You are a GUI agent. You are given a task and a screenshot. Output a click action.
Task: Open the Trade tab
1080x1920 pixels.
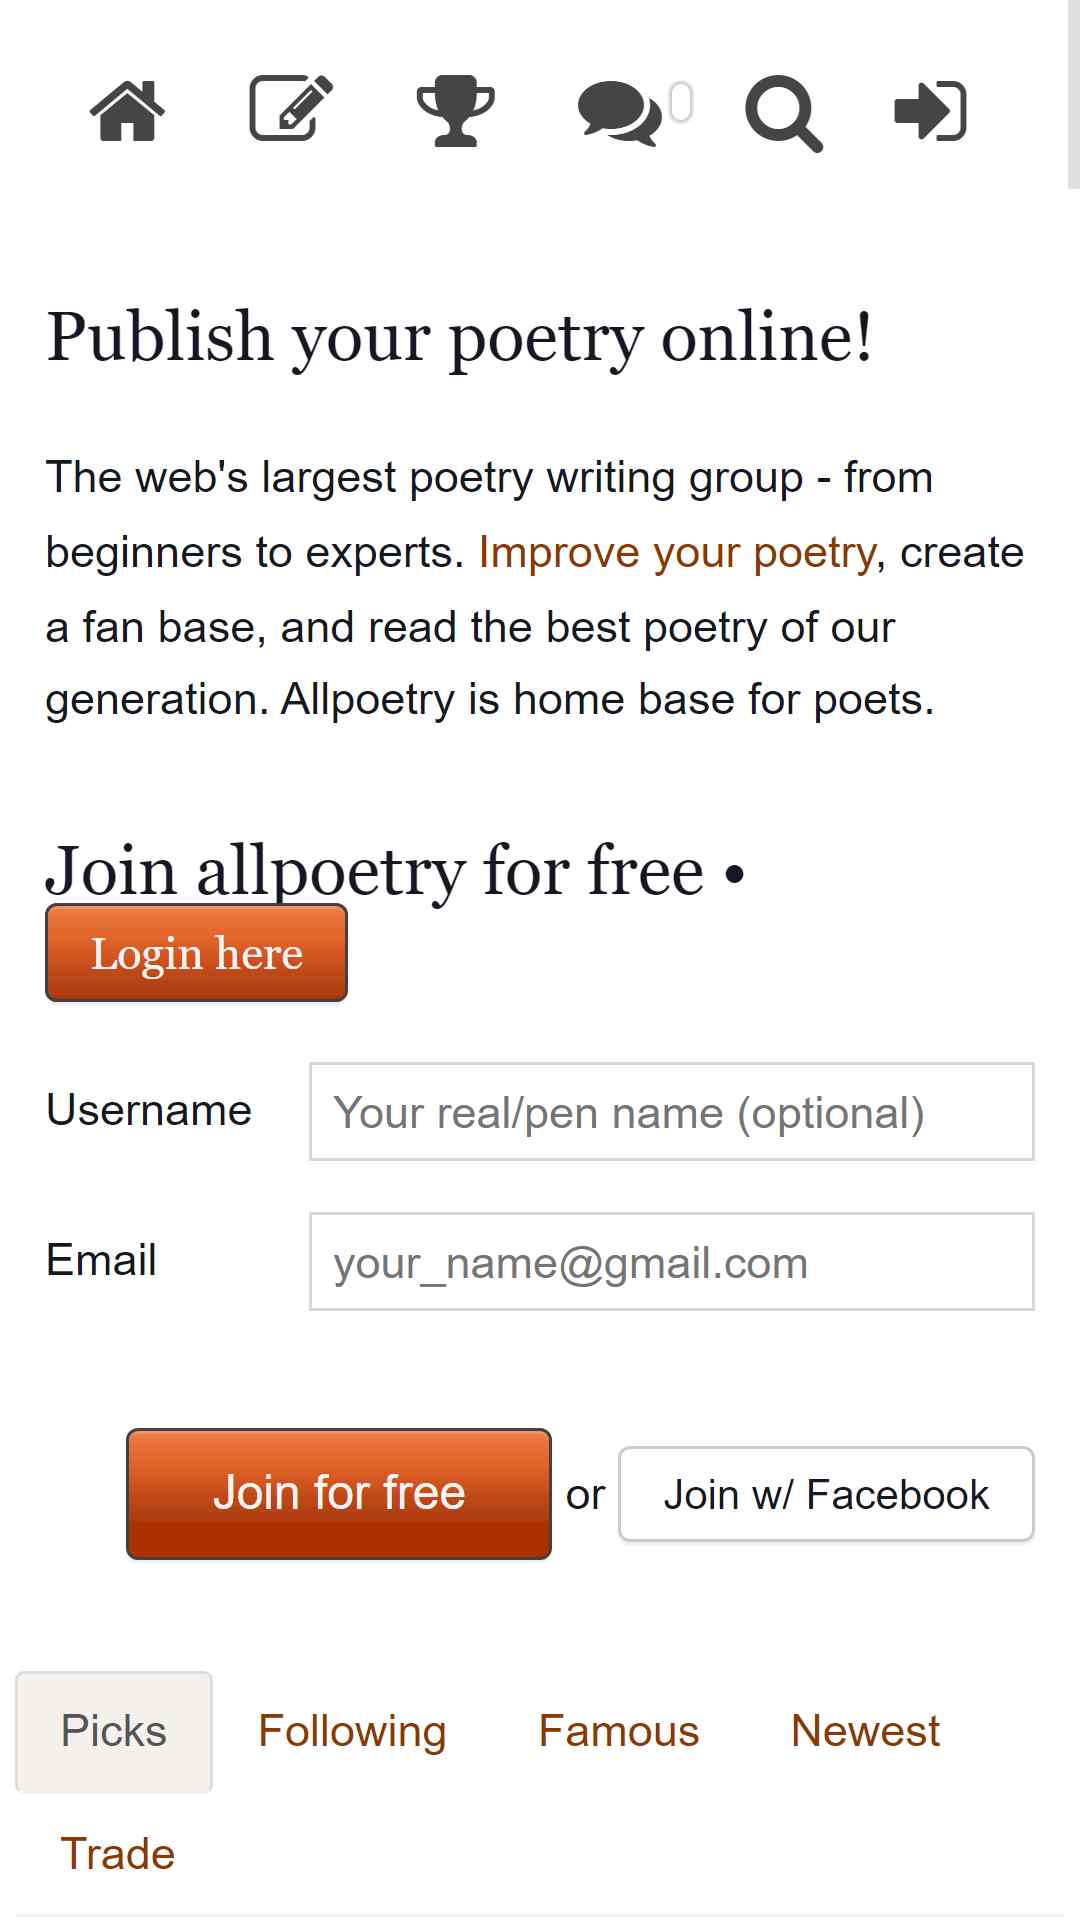pyautogui.click(x=118, y=1854)
